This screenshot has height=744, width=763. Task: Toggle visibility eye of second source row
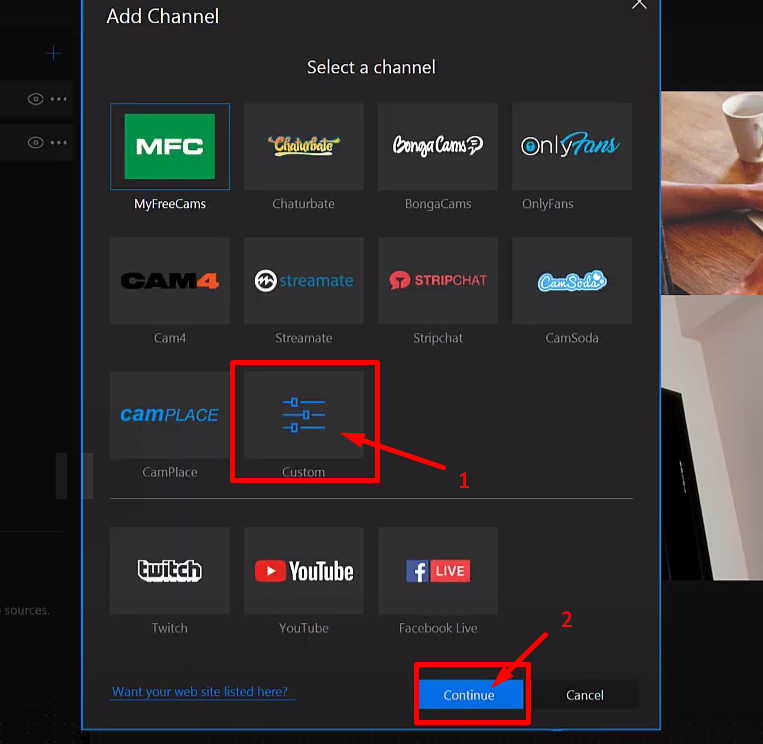tap(35, 143)
